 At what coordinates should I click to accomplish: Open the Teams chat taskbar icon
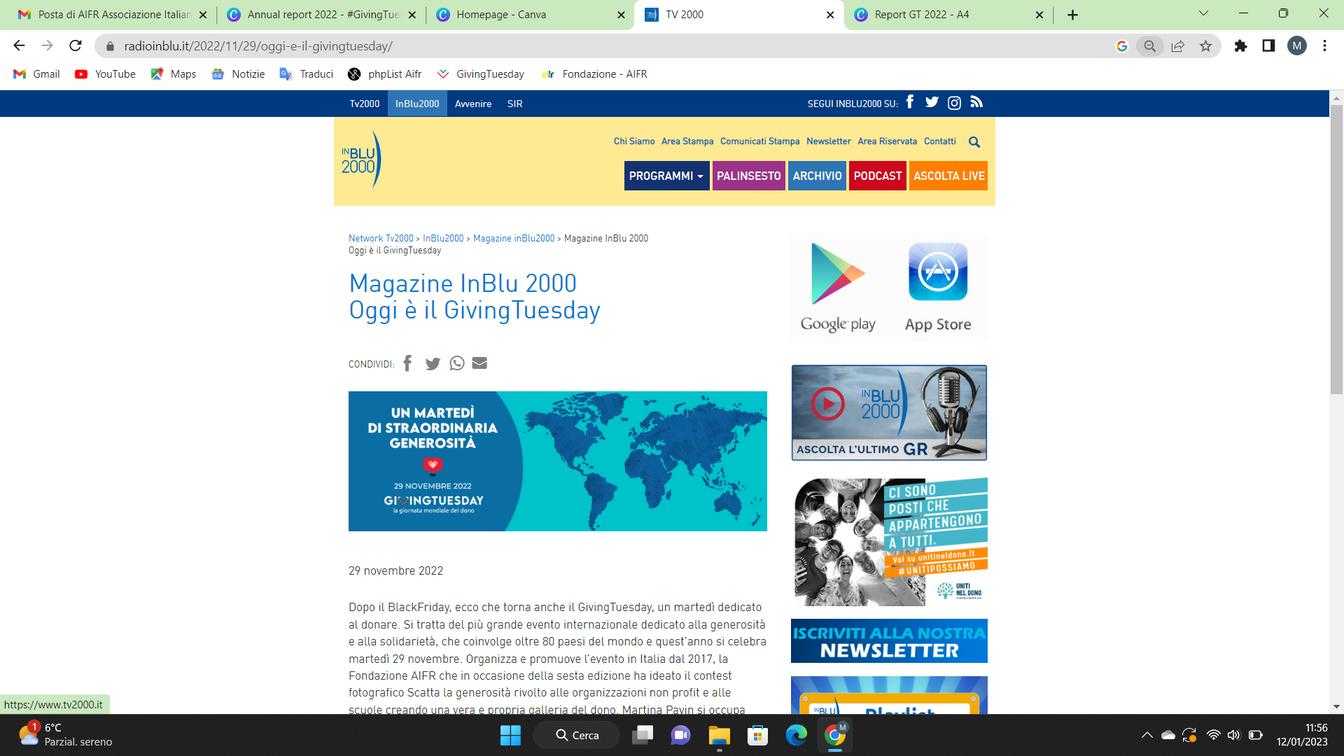(x=681, y=735)
